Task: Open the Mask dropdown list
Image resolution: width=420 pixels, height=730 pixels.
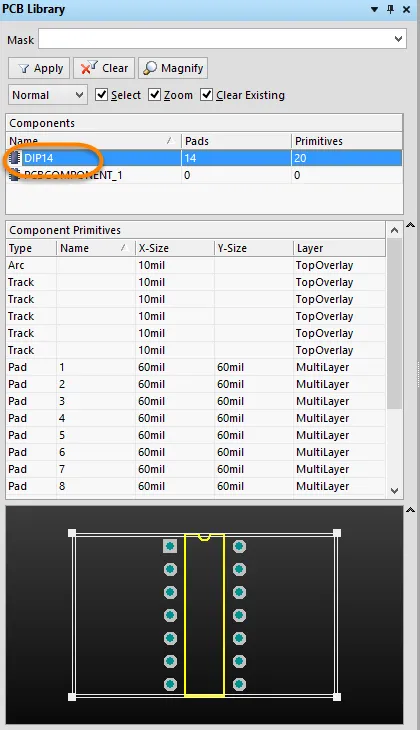Action: pyautogui.click(x=398, y=39)
